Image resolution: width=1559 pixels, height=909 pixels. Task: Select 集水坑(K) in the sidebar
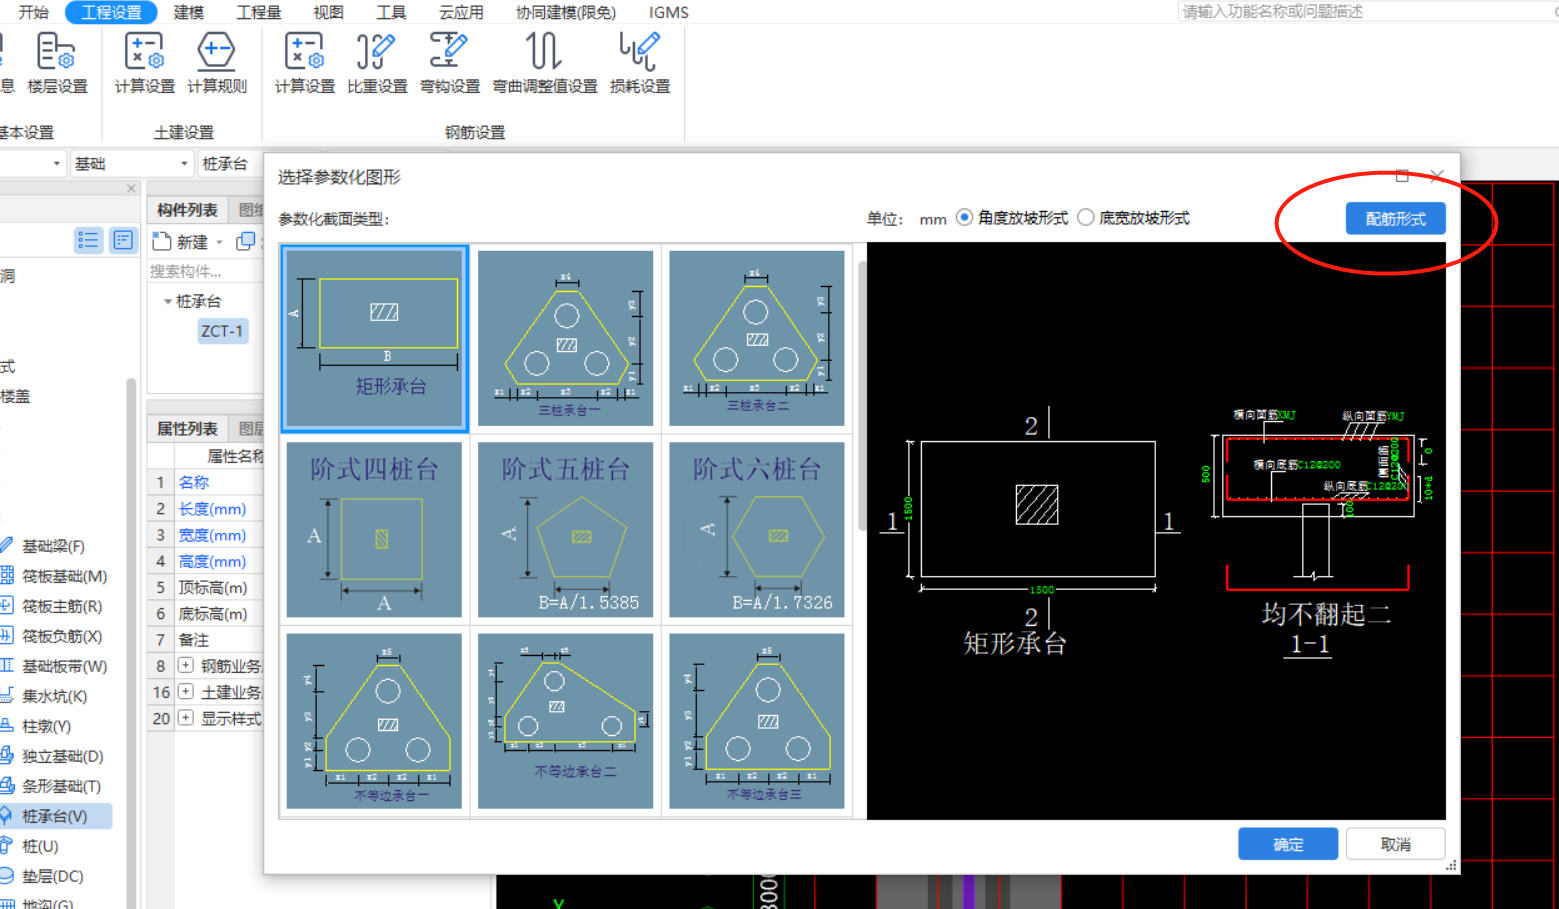pos(54,696)
